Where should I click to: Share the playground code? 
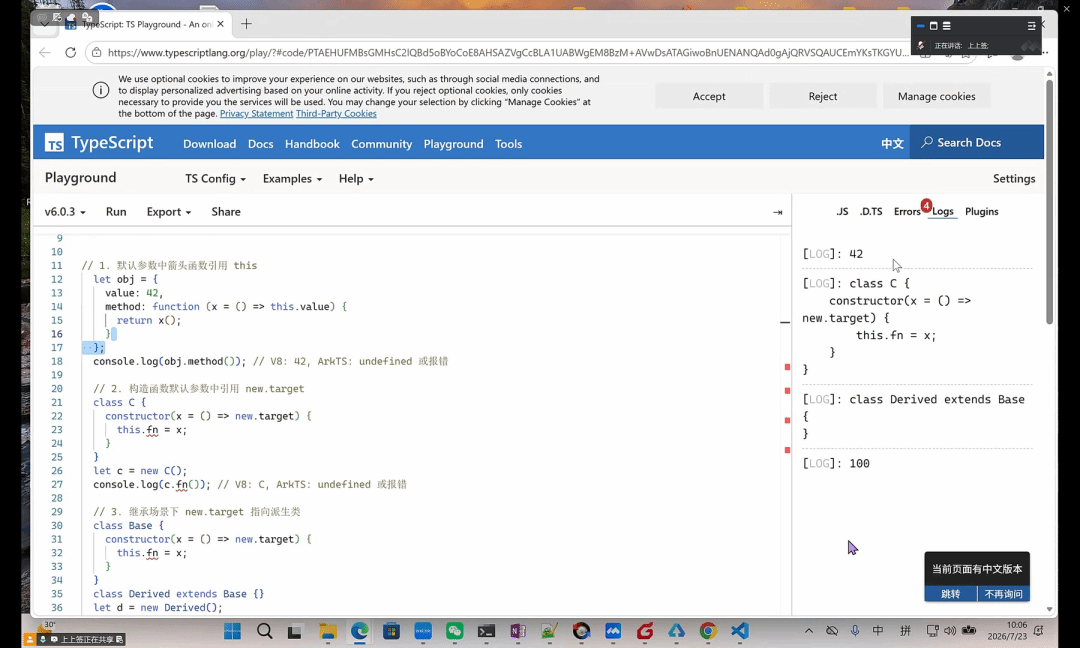(226, 211)
